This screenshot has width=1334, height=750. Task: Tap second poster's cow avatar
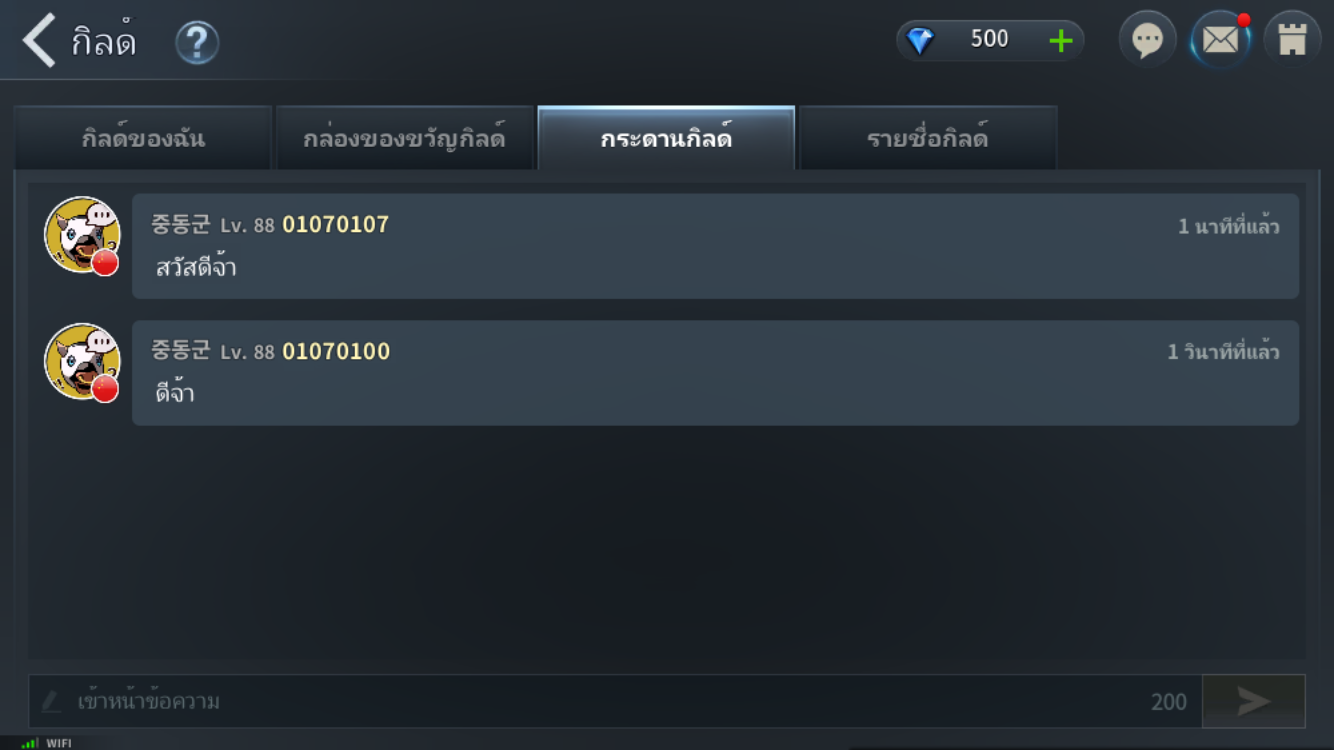(x=82, y=362)
